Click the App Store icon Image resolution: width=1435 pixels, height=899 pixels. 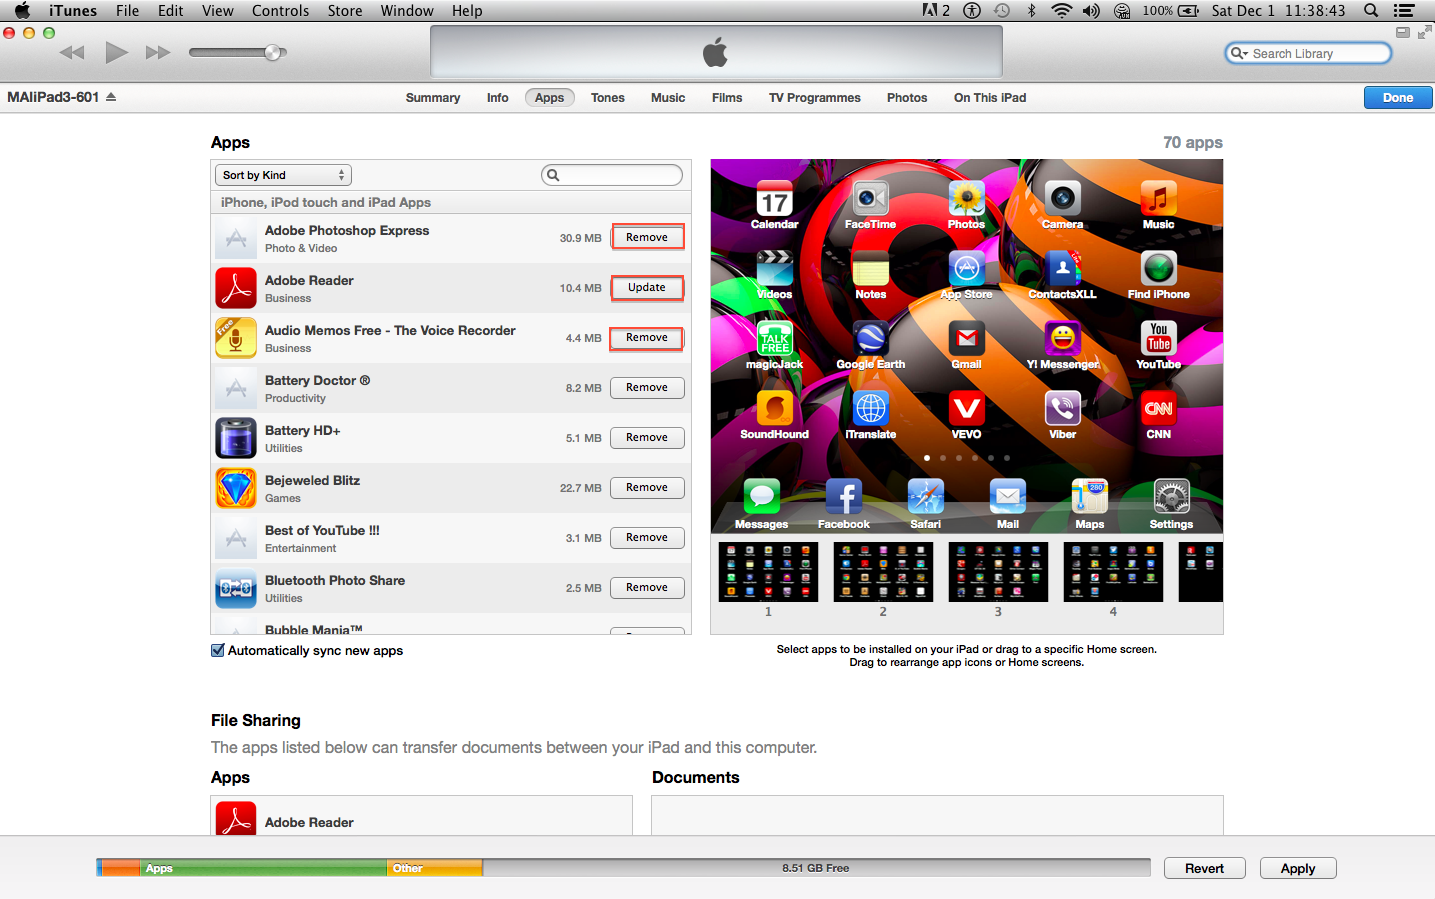[x=967, y=268]
